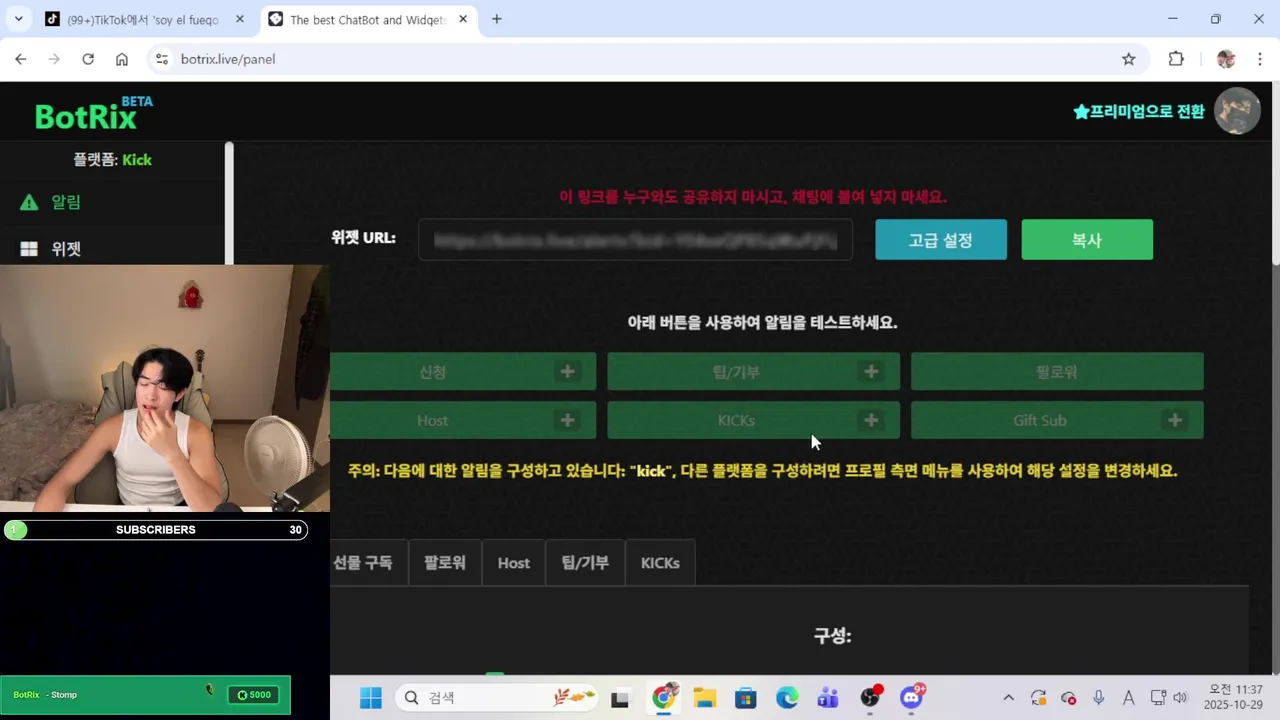Reload the botrix.live page
1280x720 pixels.
(x=88, y=59)
